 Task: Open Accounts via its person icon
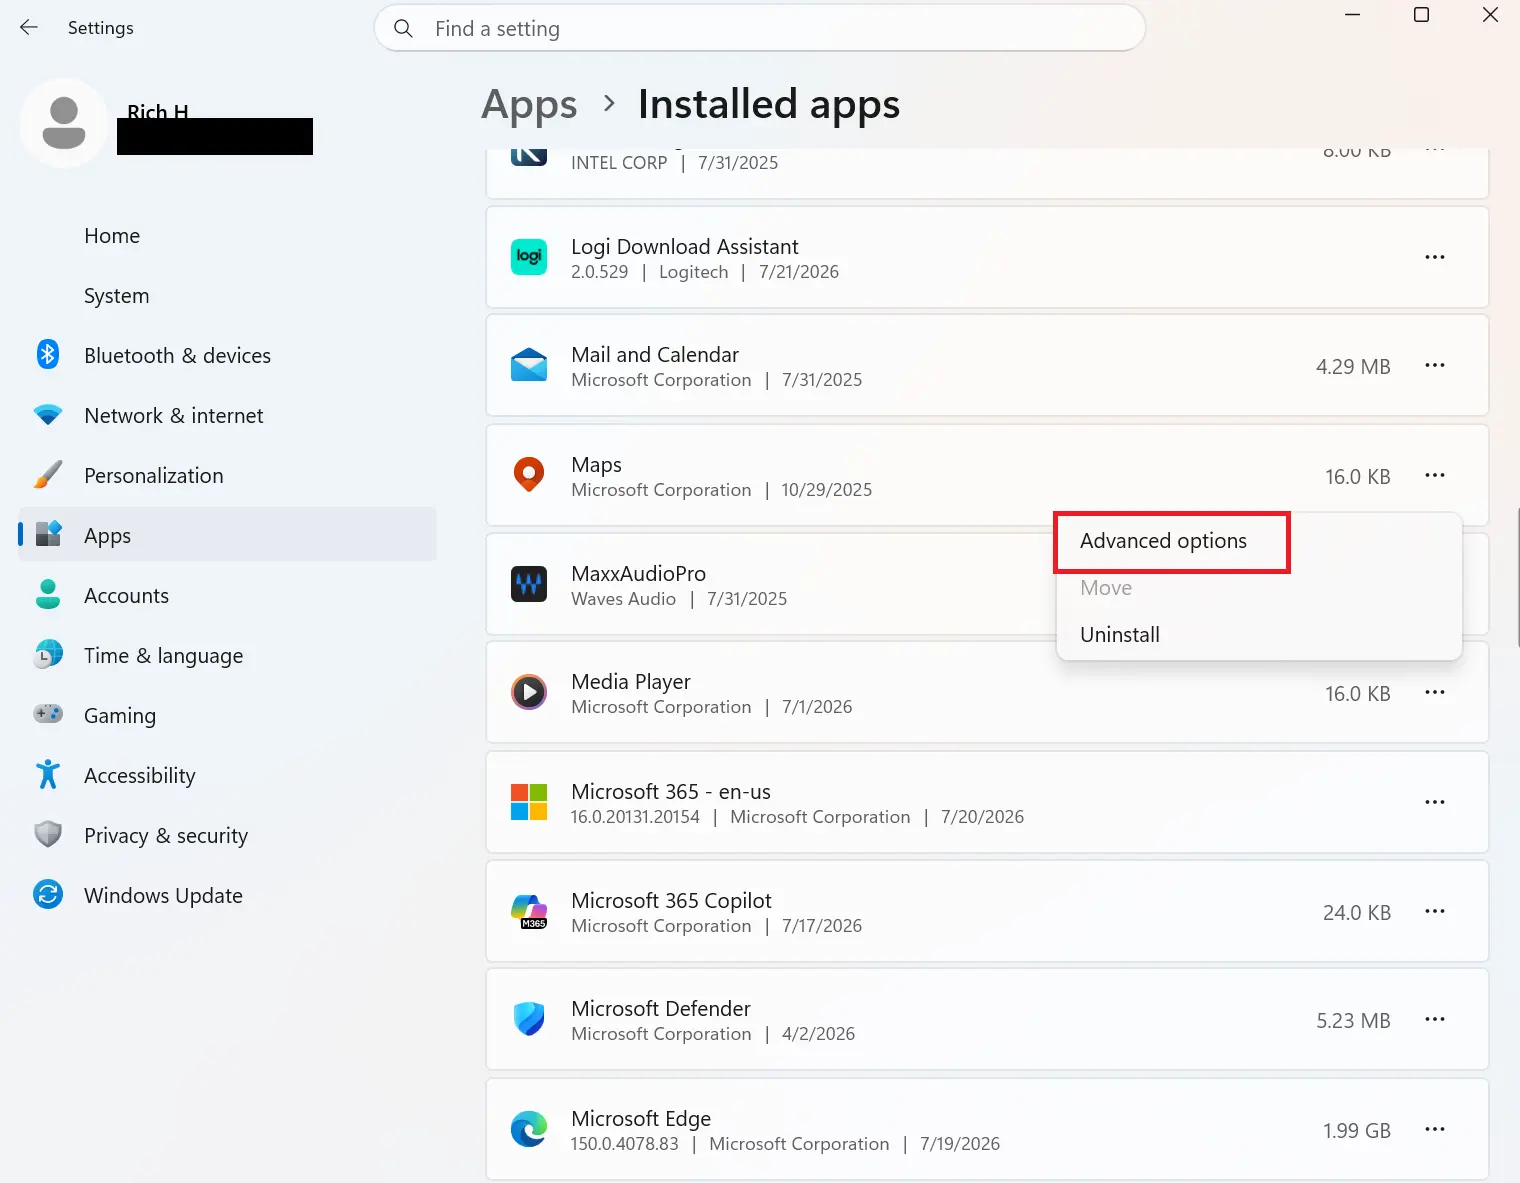pos(48,595)
